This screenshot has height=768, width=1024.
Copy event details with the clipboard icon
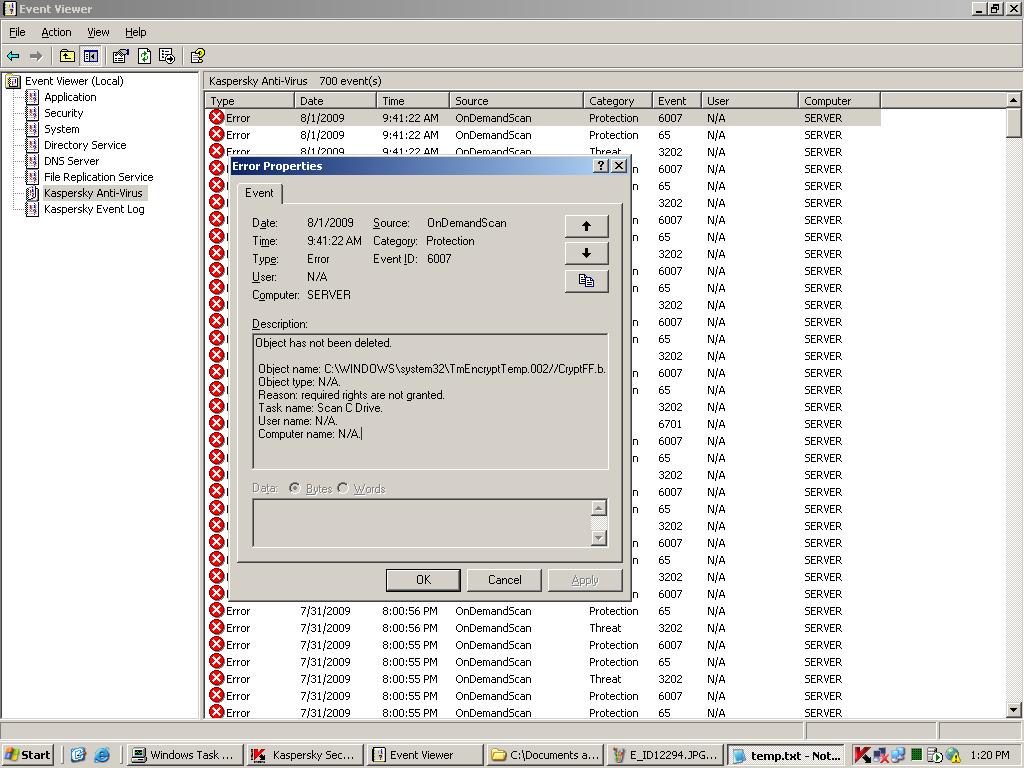pyautogui.click(x=587, y=281)
